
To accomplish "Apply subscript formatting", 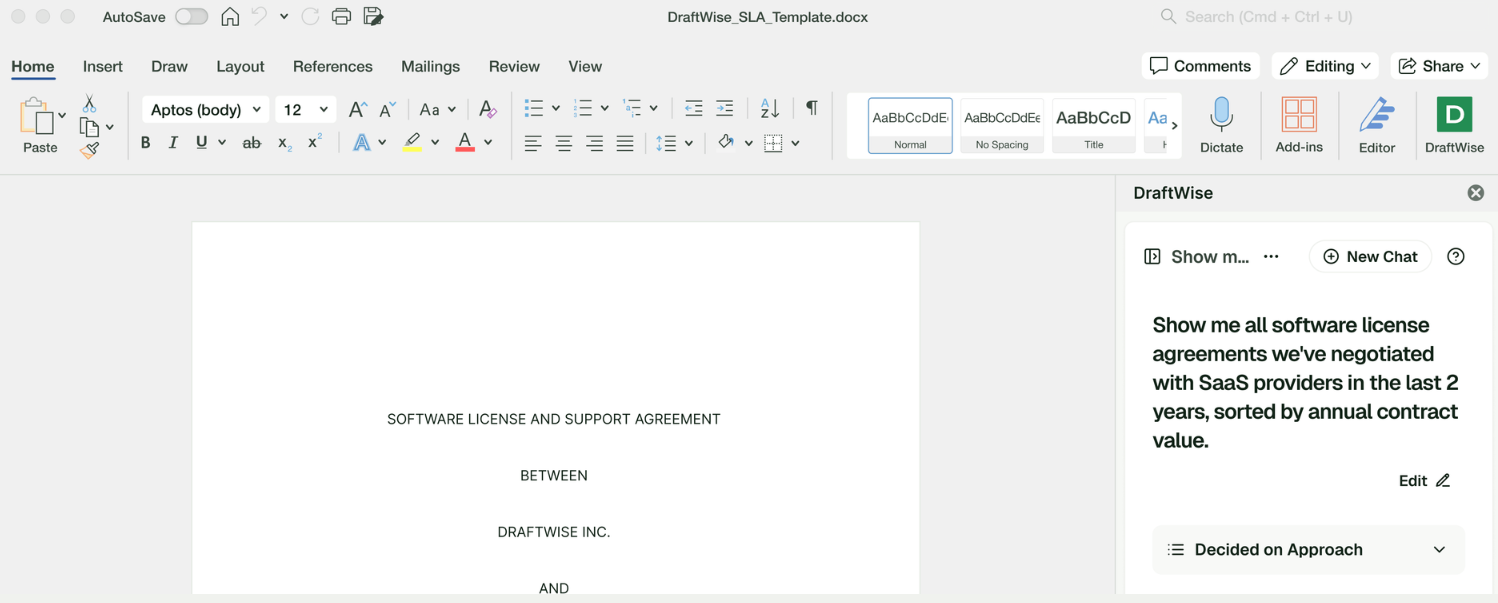I will (285, 143).
